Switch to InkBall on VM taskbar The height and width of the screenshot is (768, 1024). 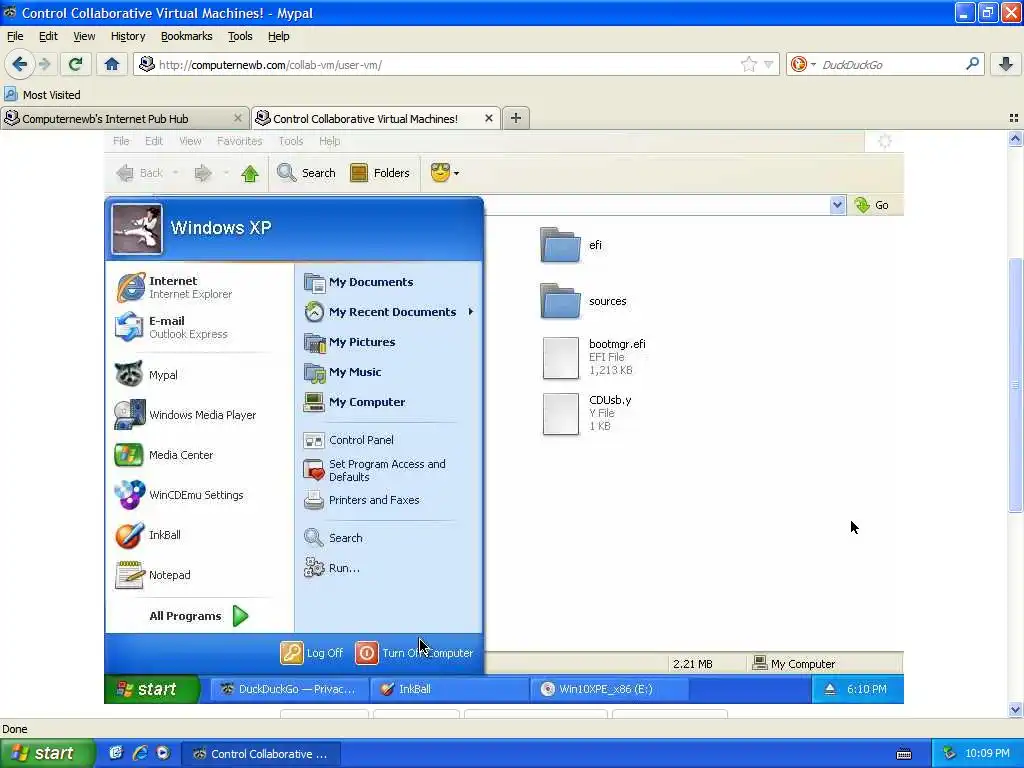(449, 689)
